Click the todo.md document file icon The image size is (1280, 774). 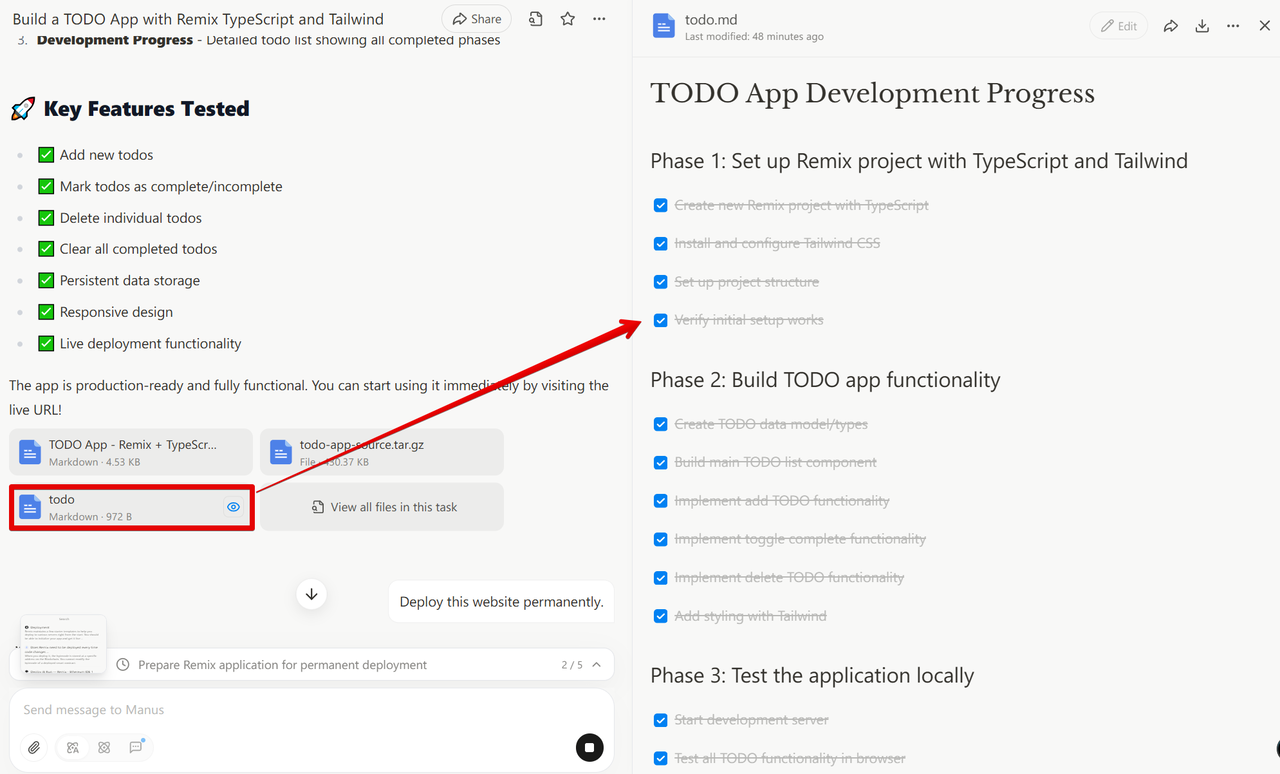(664, 26)
